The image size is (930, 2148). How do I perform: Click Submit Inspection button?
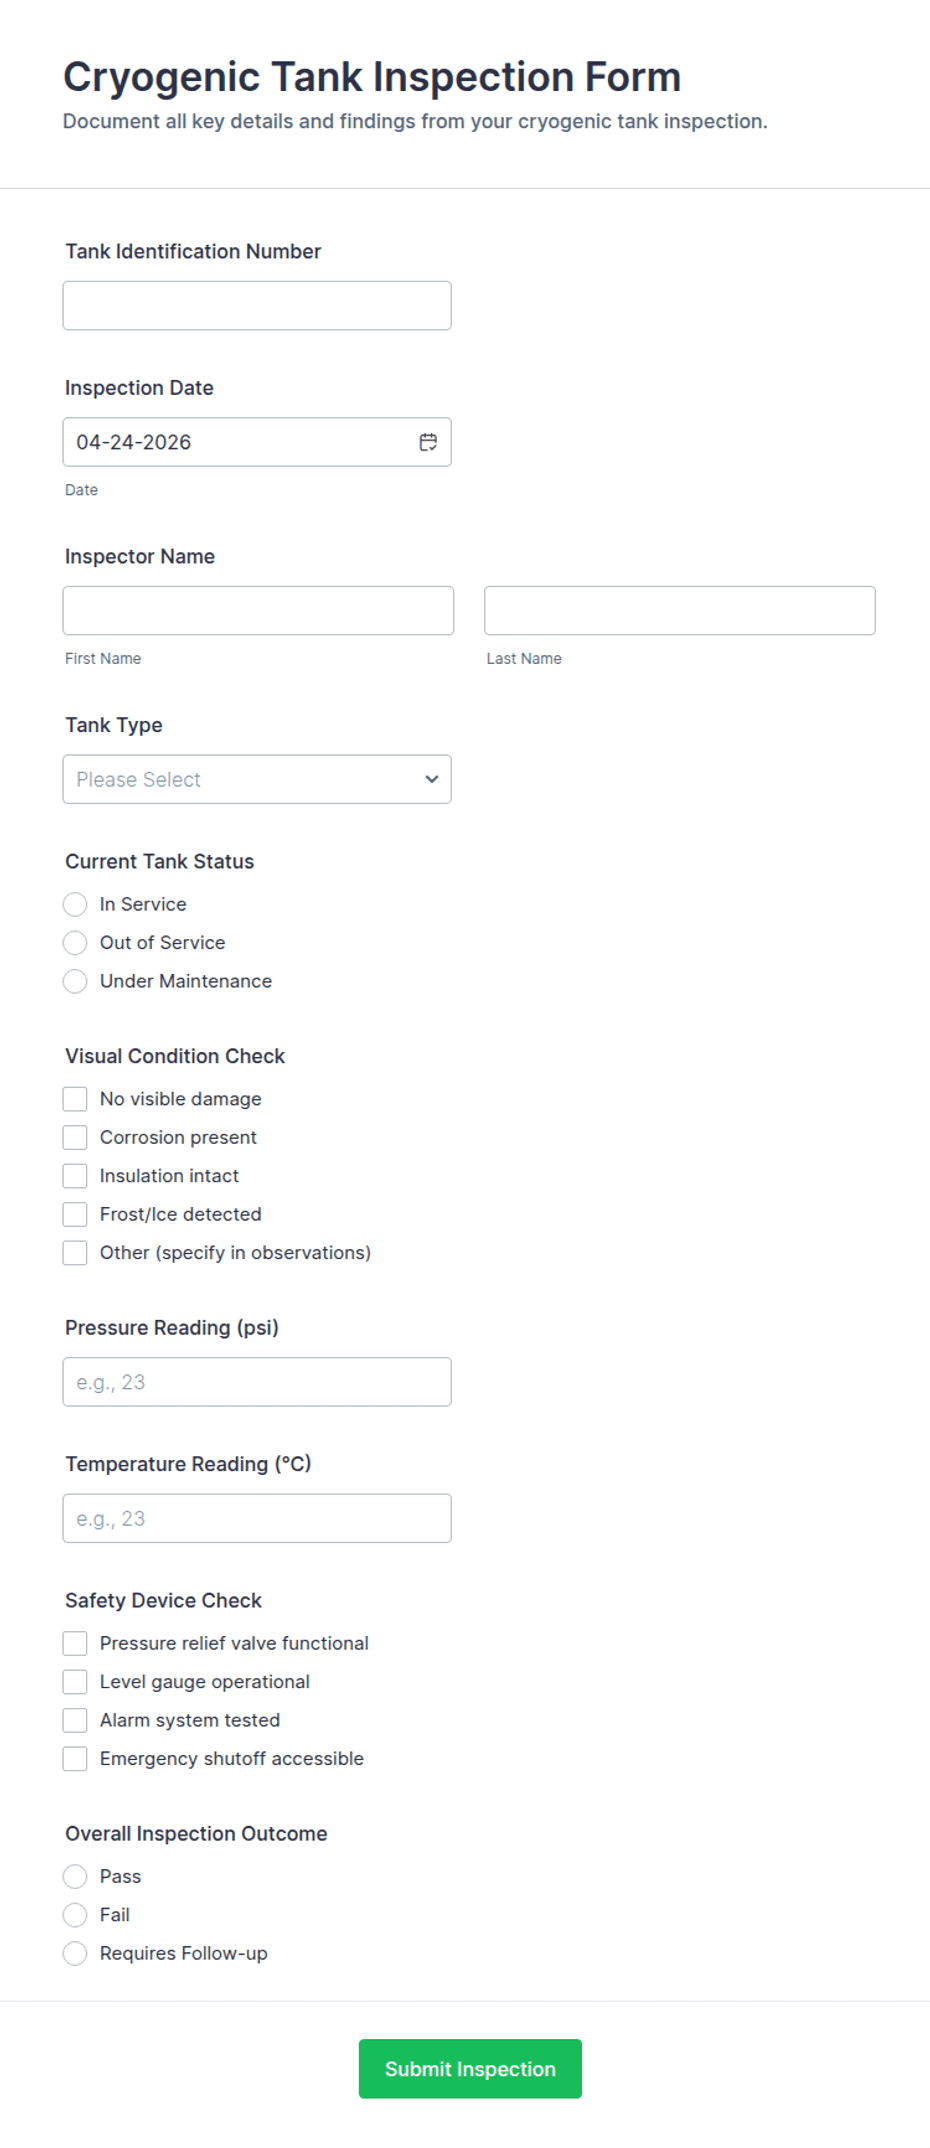(470, 2068)
